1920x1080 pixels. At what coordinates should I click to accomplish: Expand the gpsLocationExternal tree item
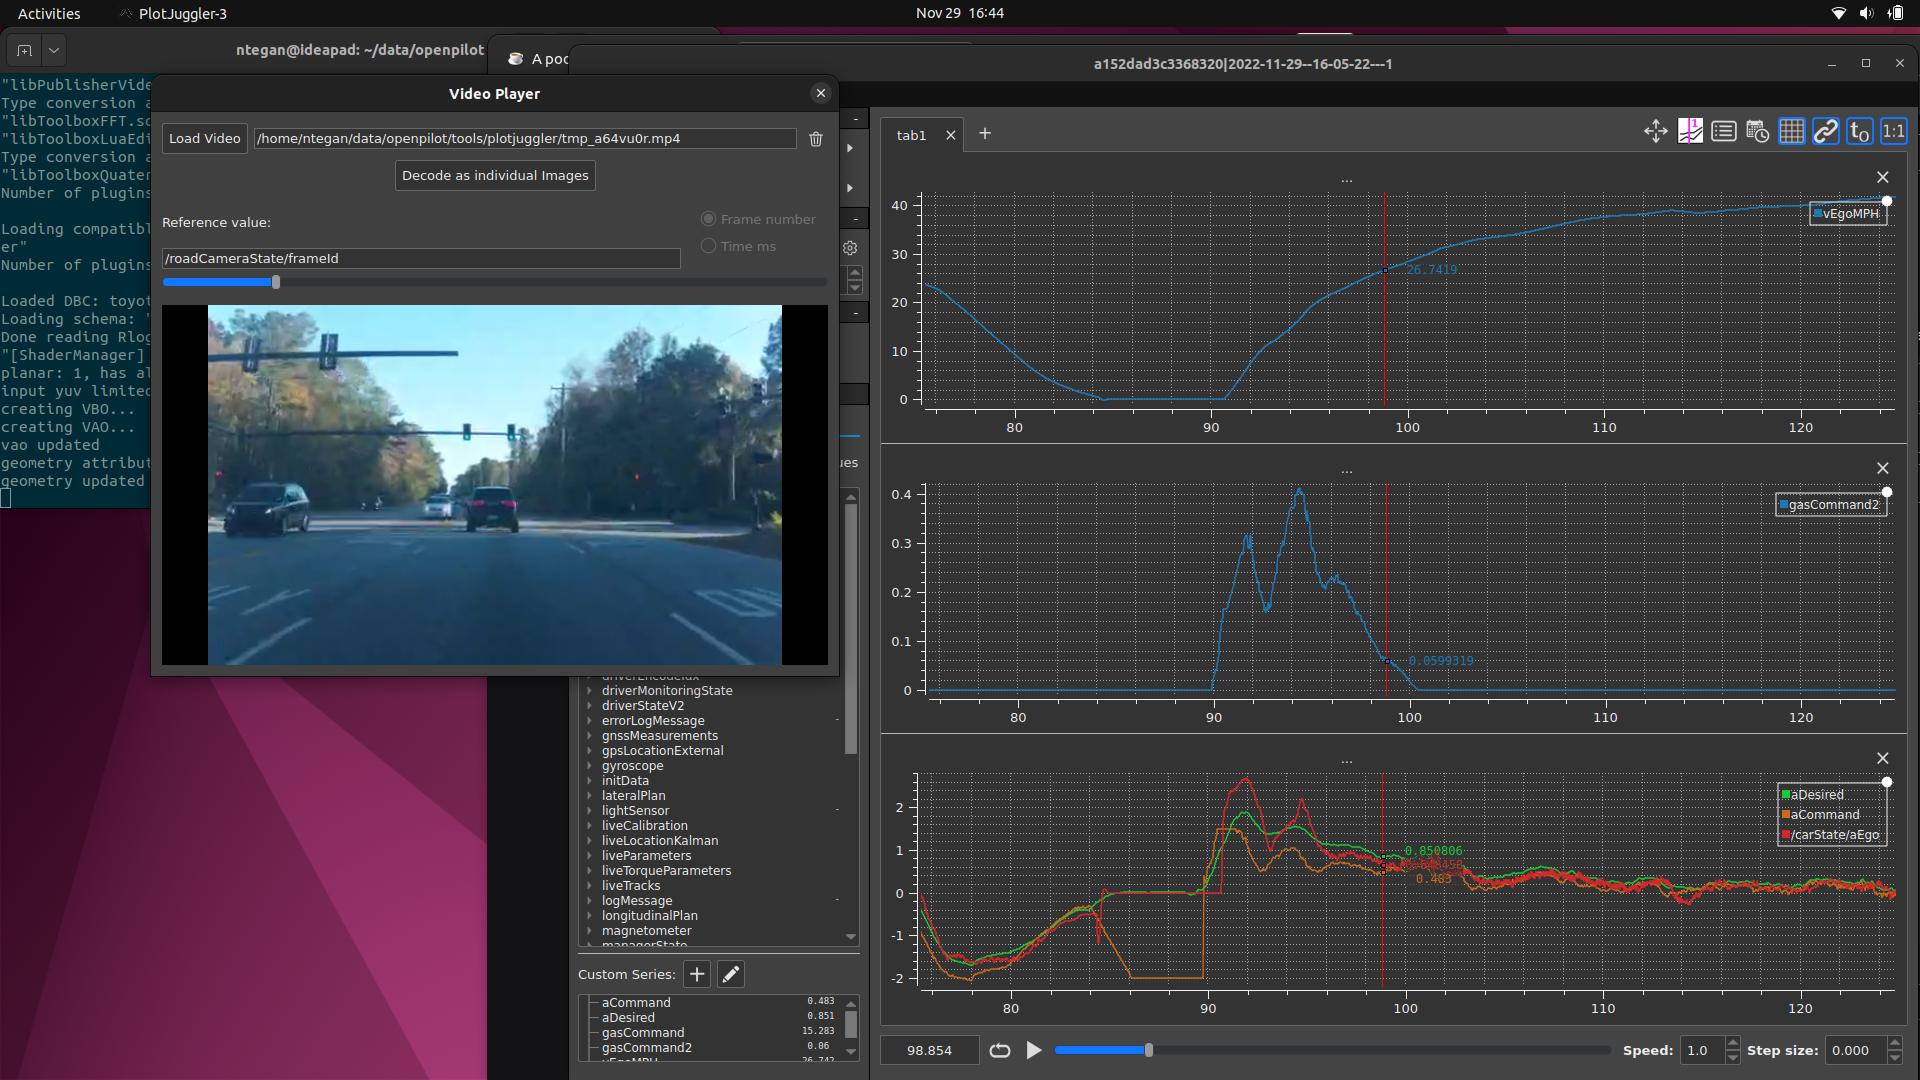point(589,751)
